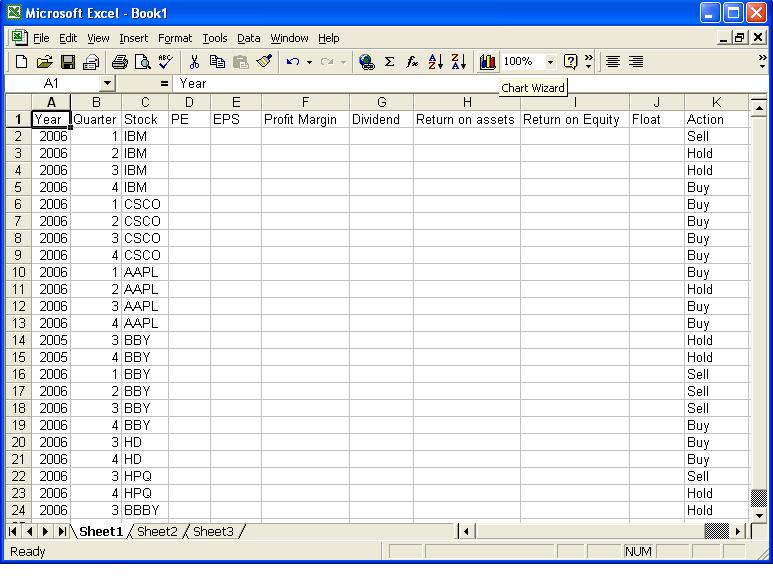Click horizontal scrollbar left arrow

[x=466, y=532]
